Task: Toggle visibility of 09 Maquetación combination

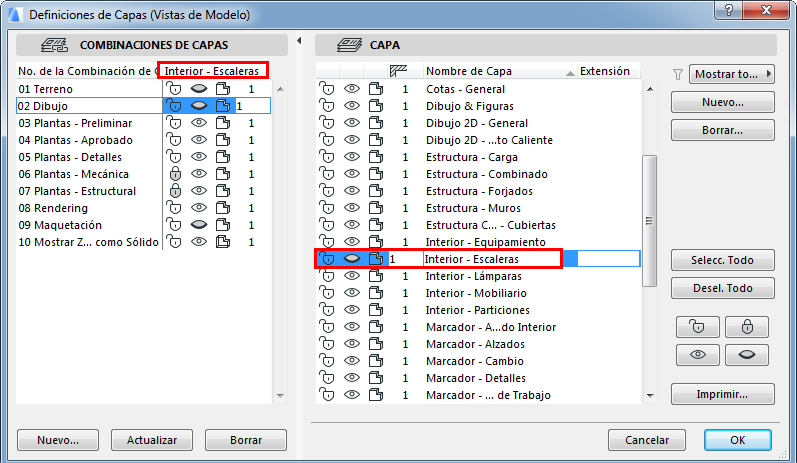Action: click(199, 225)
